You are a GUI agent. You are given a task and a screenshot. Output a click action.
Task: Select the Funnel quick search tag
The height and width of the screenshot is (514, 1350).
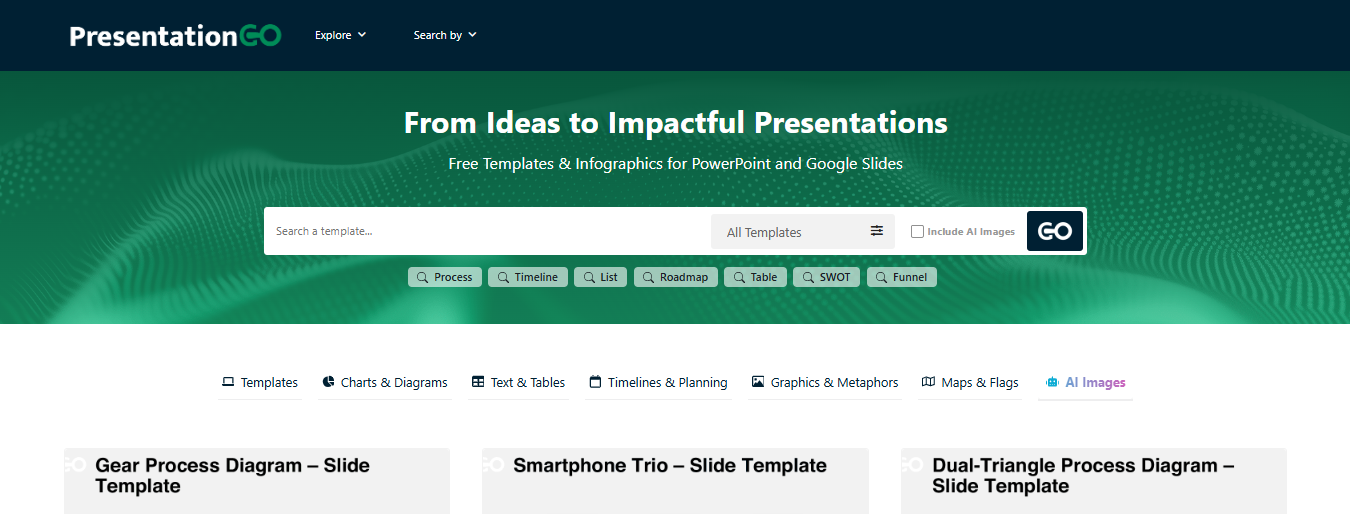pyautogui.click(x=902, y=277)
